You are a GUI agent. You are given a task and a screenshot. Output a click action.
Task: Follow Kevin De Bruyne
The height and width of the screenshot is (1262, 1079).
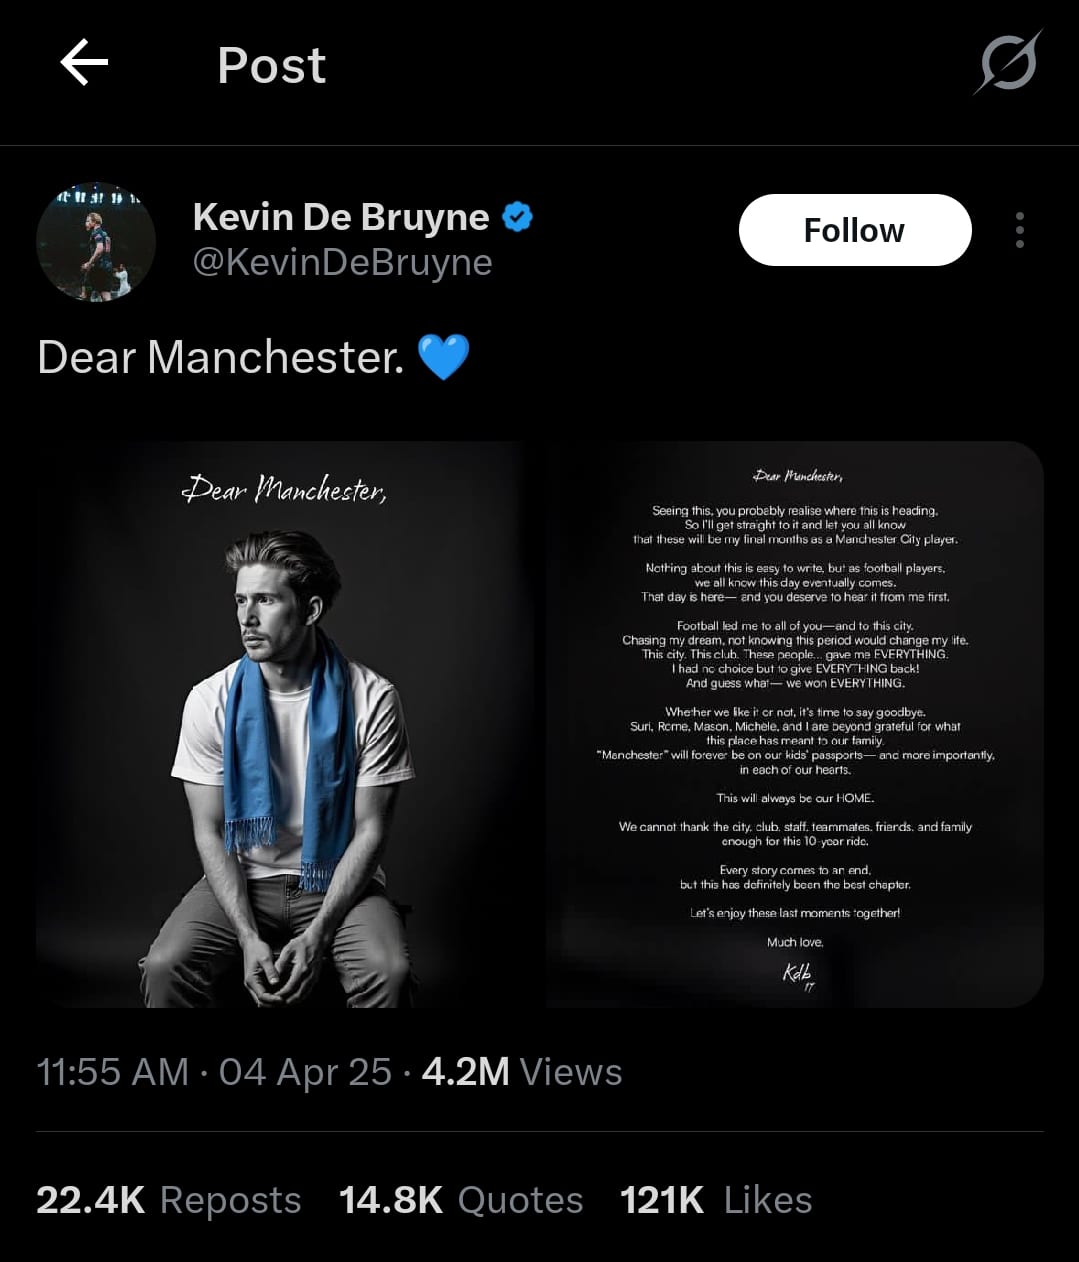point(854,230)
